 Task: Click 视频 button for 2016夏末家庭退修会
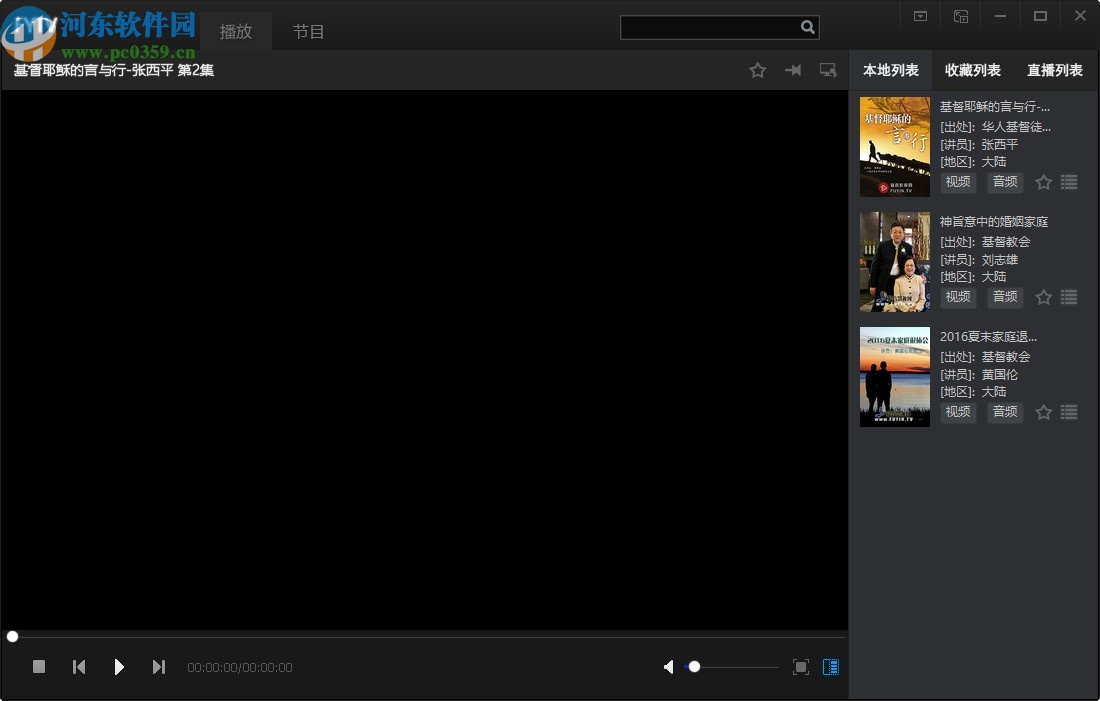(x=957, y=412)
